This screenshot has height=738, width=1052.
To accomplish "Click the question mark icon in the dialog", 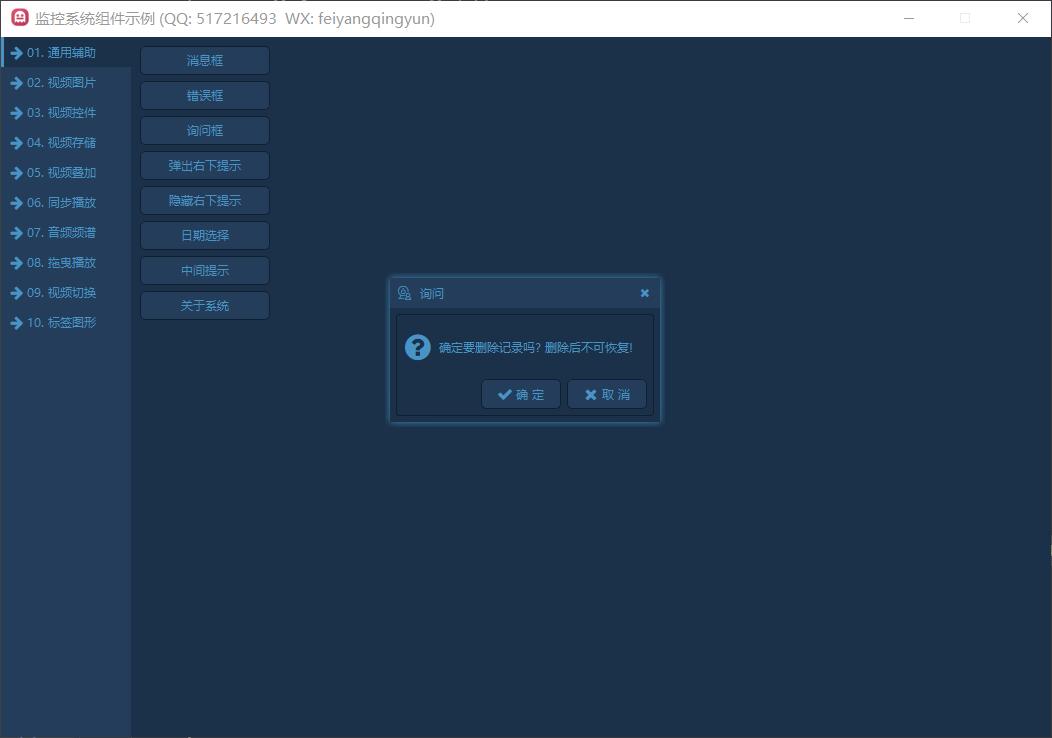I will [x=417, y=347].
